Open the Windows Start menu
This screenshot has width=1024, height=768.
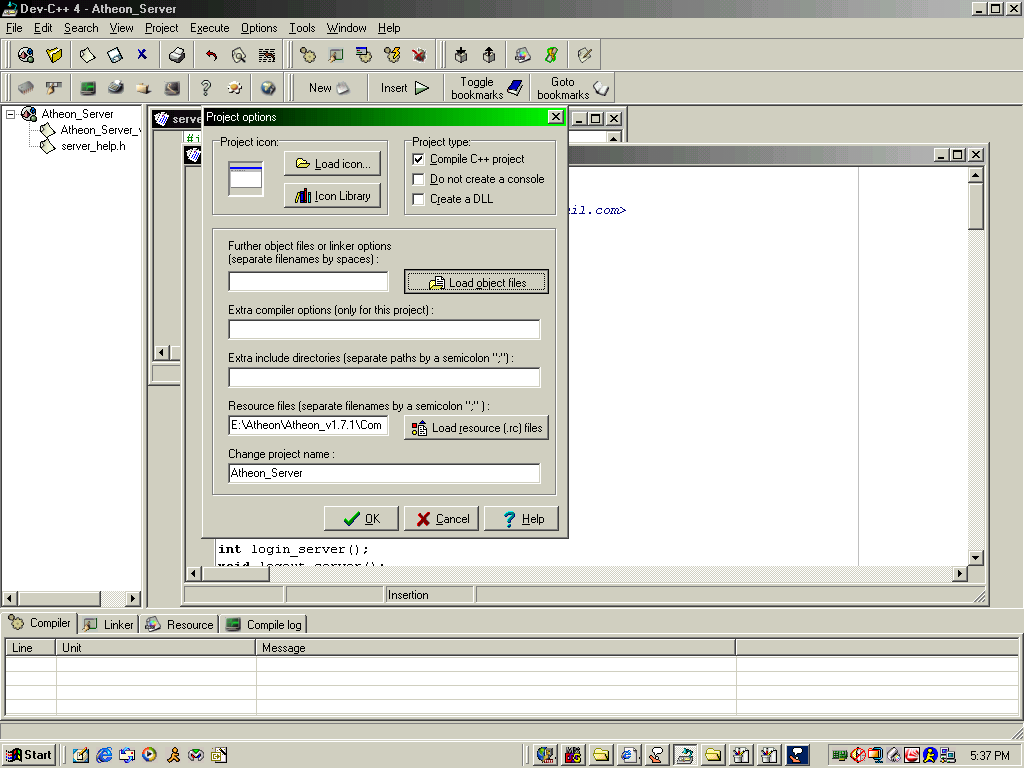(x=29, y=755)
